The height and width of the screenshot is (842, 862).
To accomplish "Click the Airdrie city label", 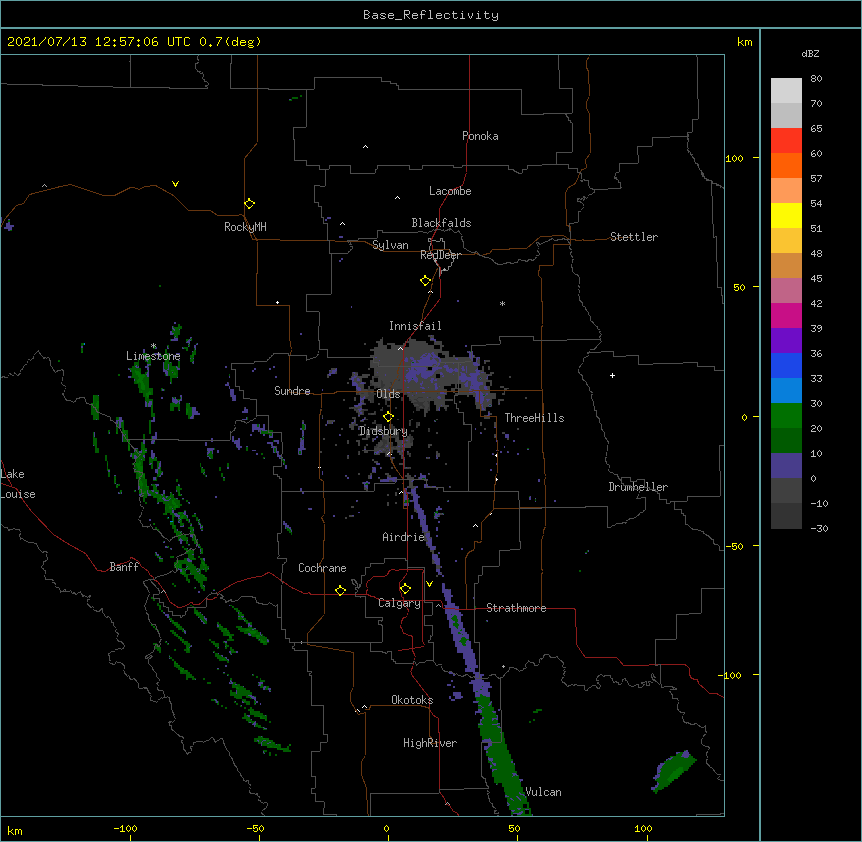I will pyautogui.click(x=404, y=537).
